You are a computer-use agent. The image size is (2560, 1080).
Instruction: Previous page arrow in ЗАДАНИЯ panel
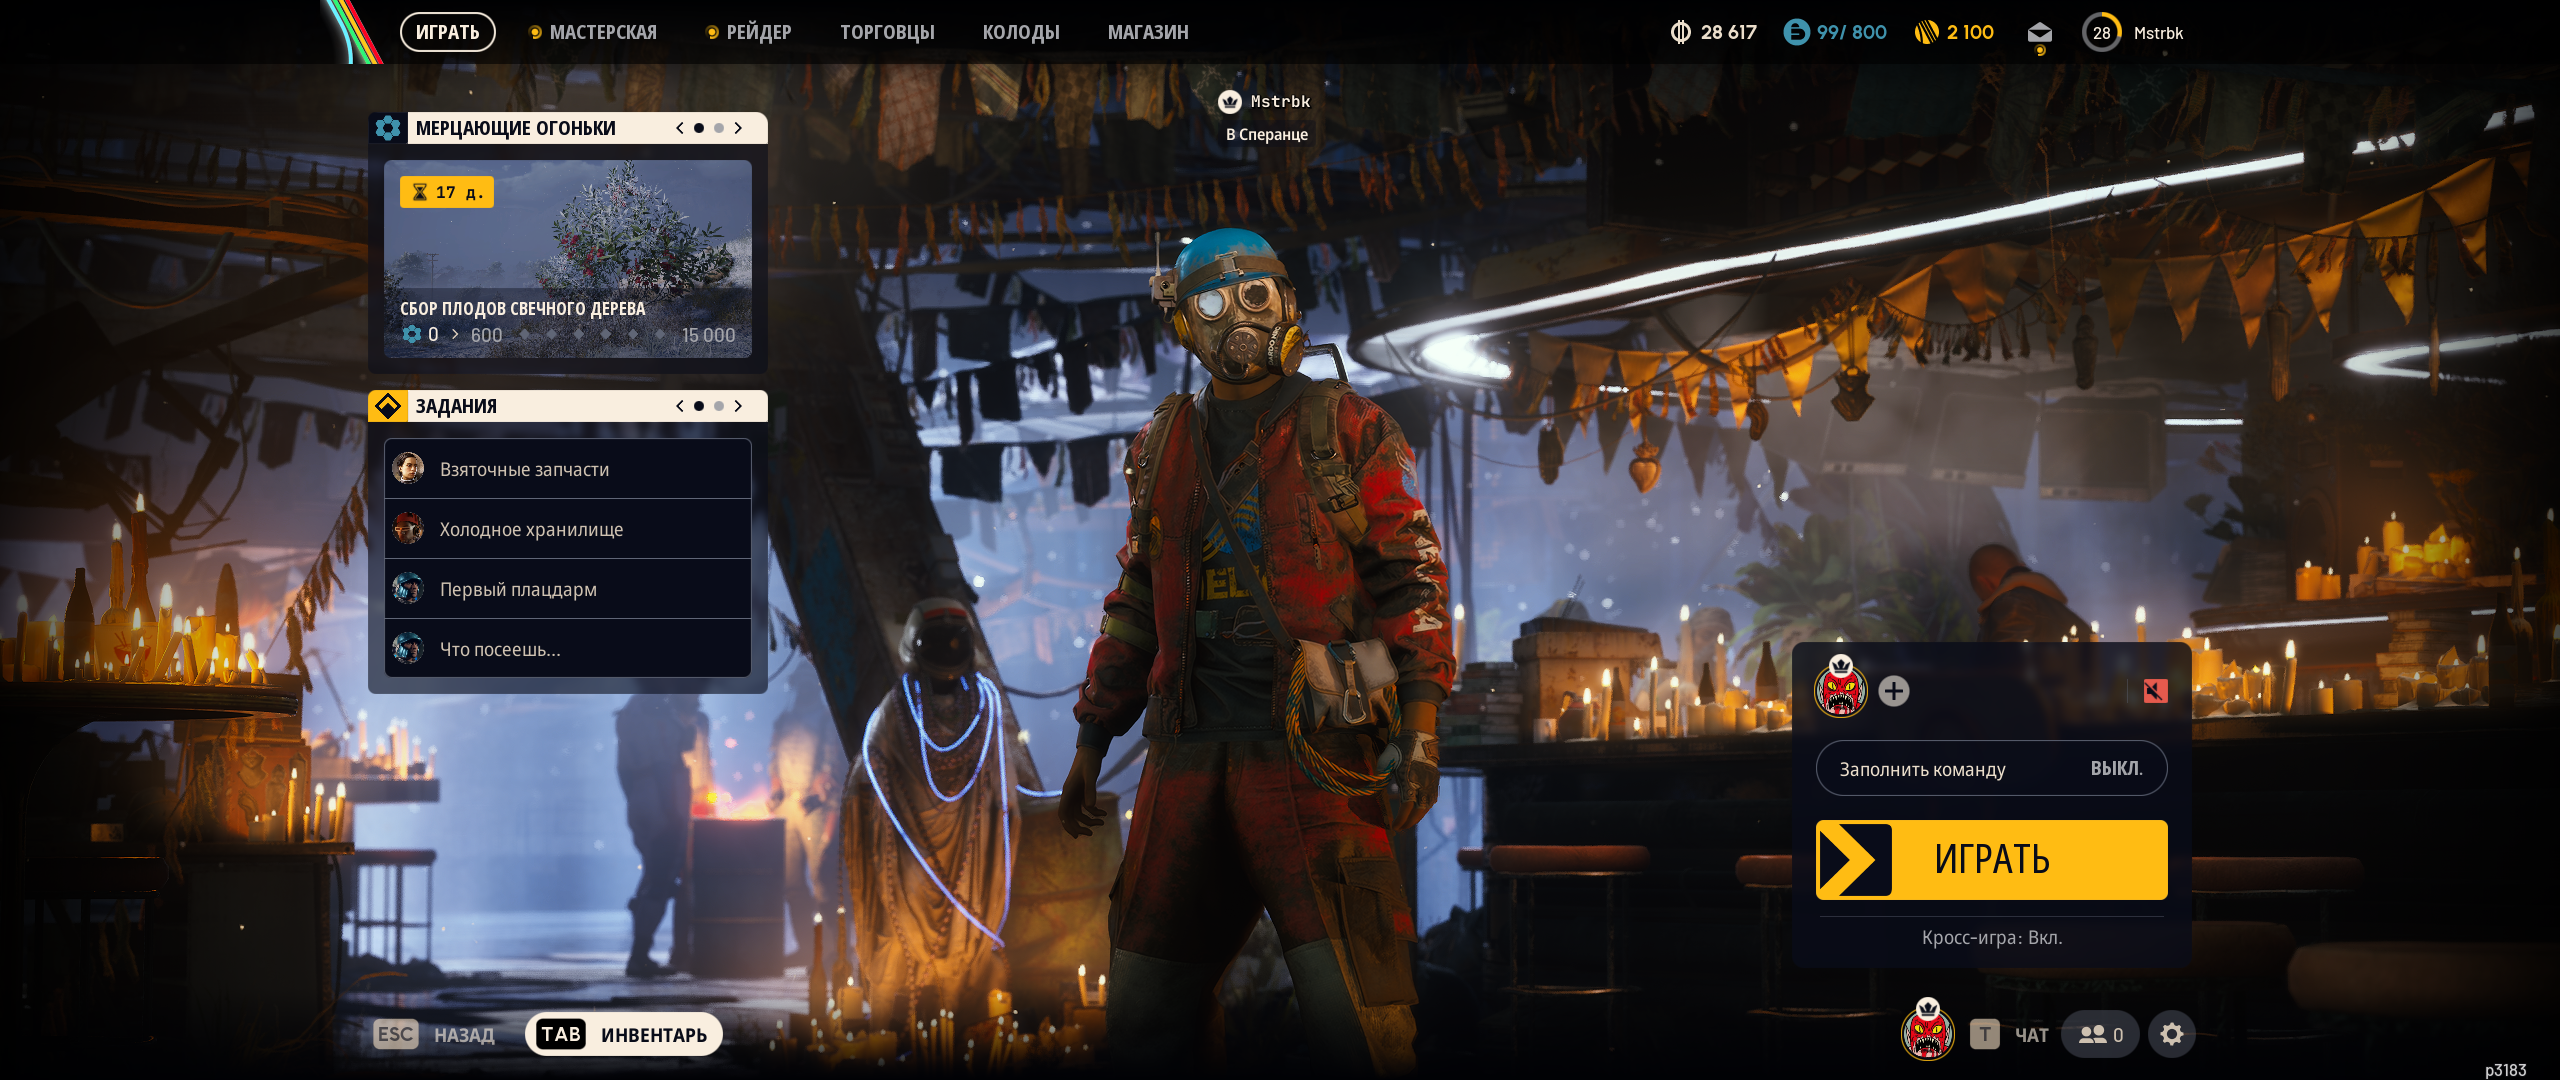point(680,406)
